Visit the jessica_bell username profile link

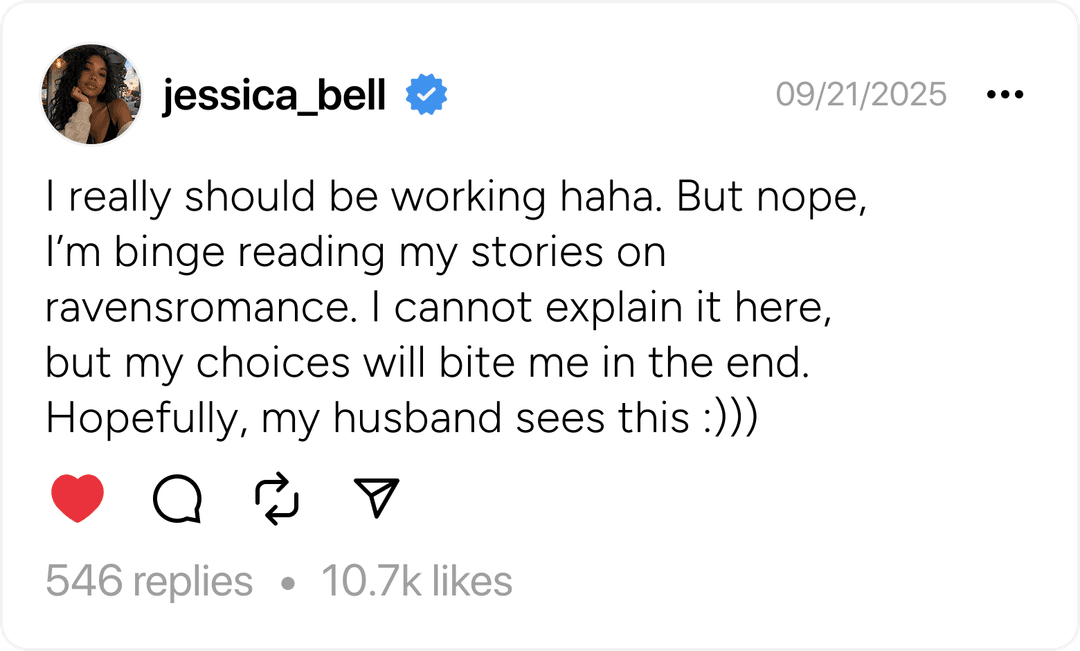coord(274,96)
